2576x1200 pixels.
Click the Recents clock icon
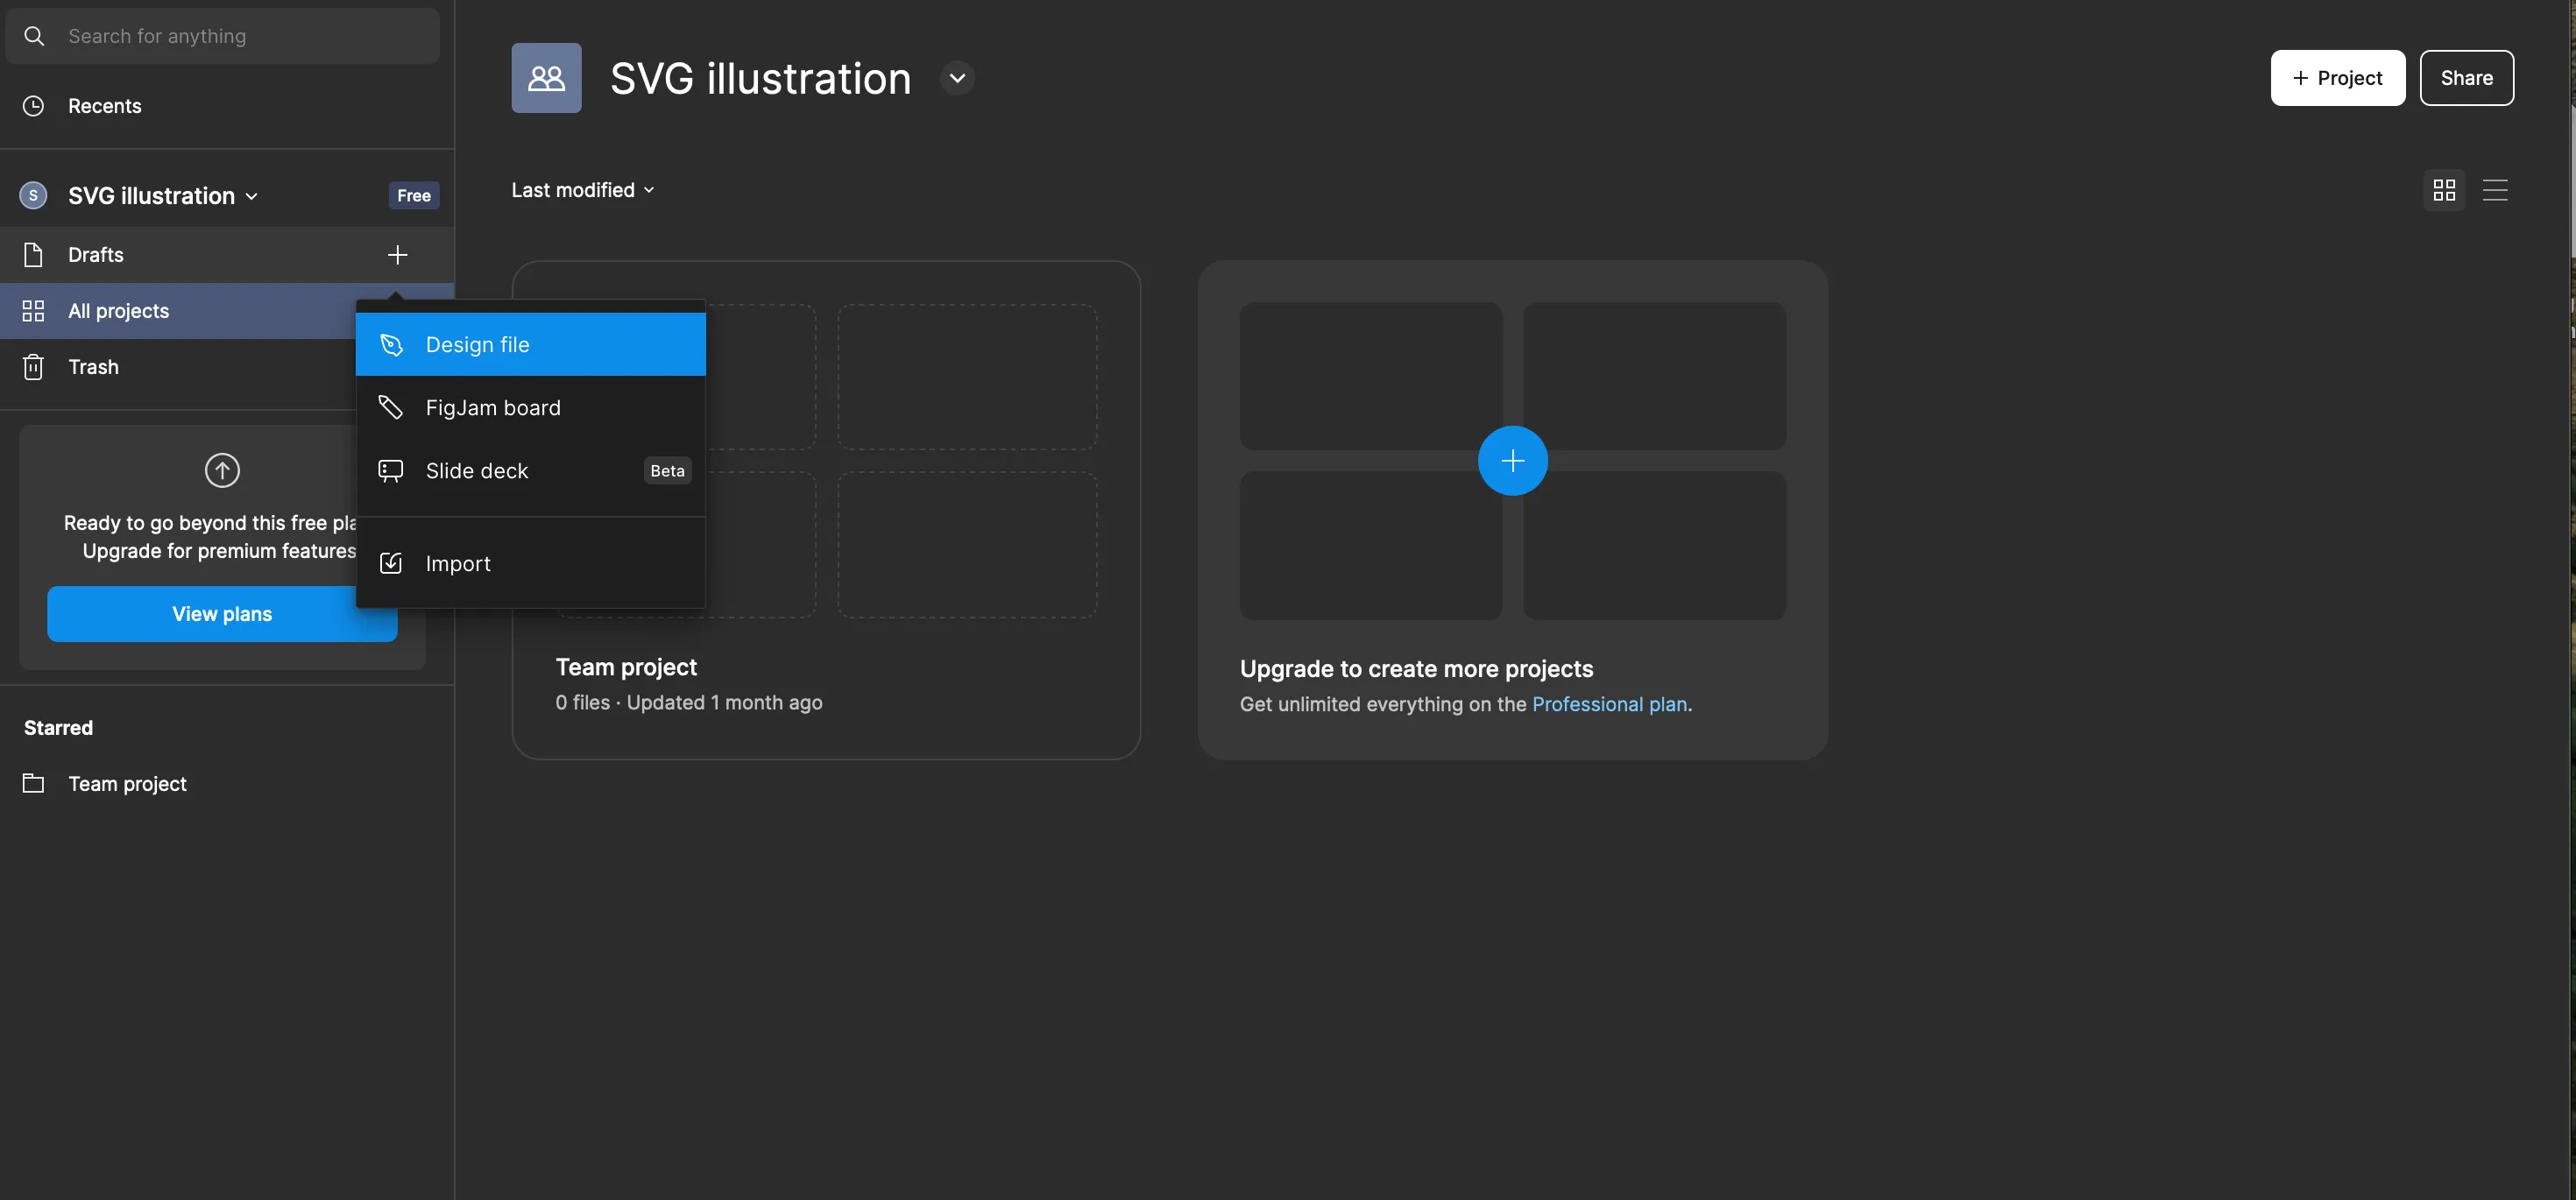tap(33, 106)
